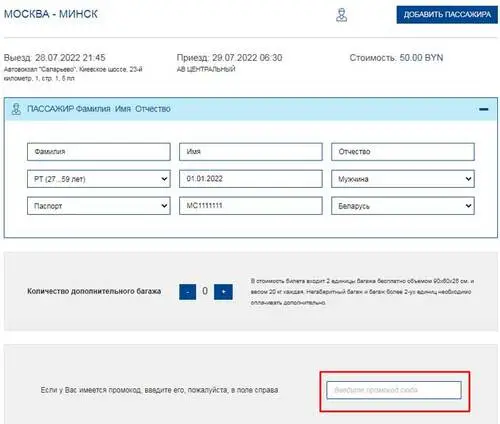The image size is (500, 424).
Task: Open the age category dropdown showing РТ (27...59 лет)
Action: tap(99, 179)
